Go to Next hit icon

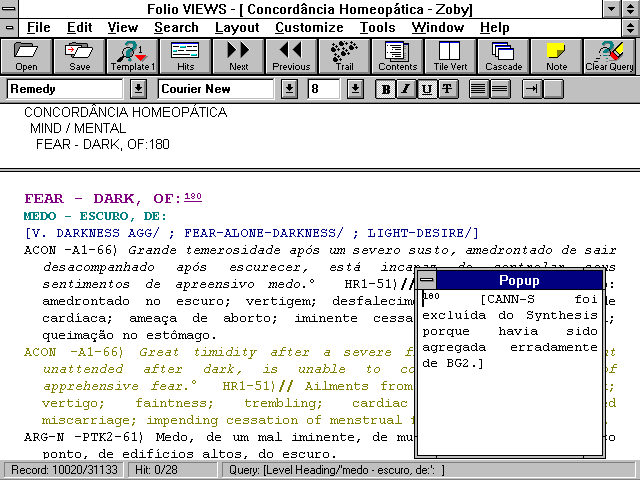[238, 56]
